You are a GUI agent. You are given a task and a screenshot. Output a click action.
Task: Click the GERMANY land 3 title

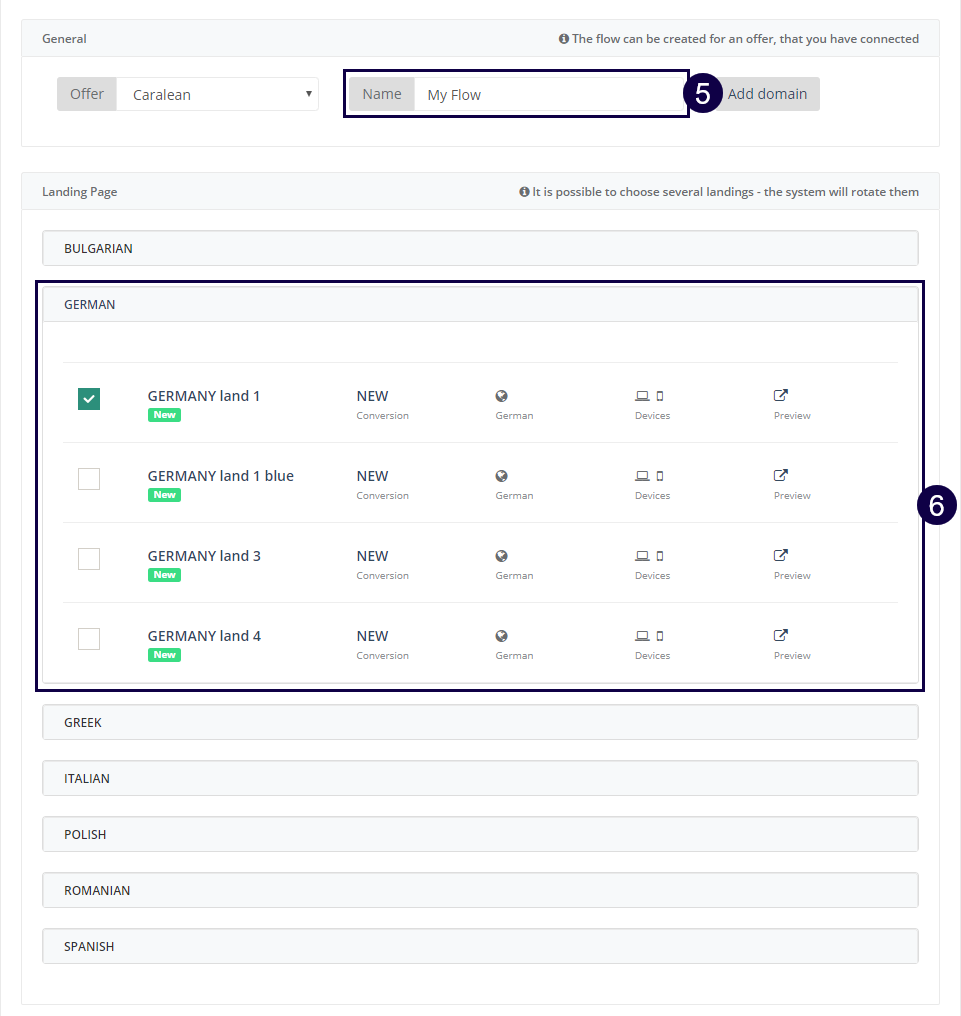[x=204, y=556]
